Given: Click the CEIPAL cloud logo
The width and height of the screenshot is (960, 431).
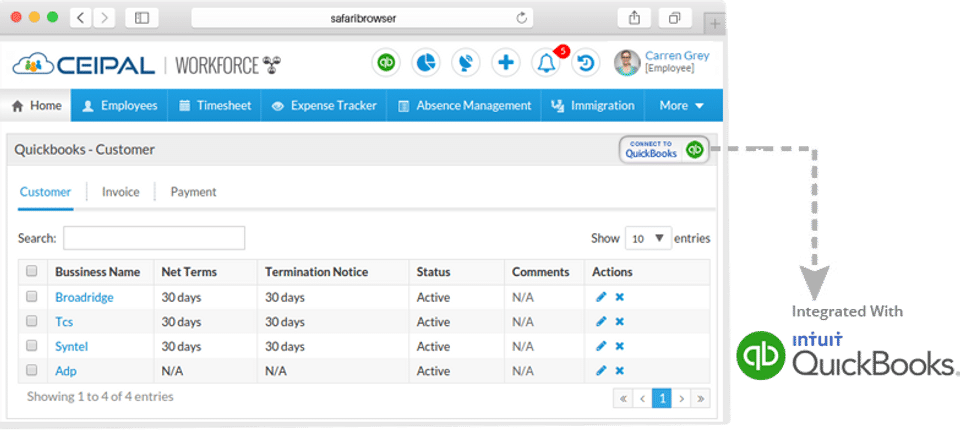Looking at the screenshot, I should (84, 65).
